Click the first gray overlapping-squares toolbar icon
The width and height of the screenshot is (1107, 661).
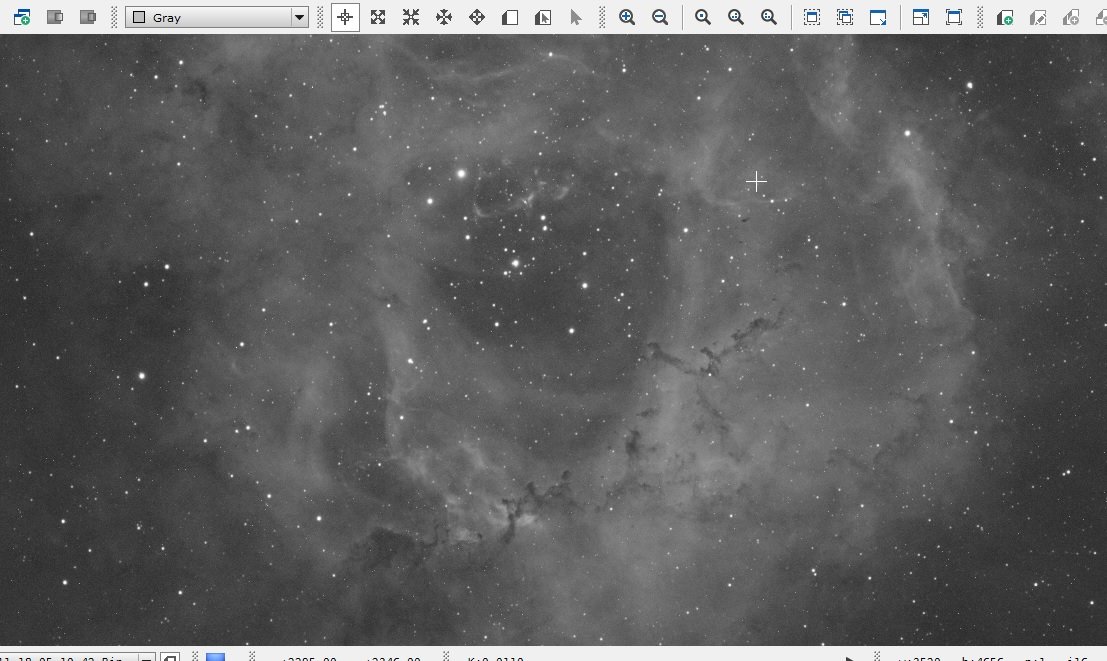pyautogui.click(x=55, y=17)
